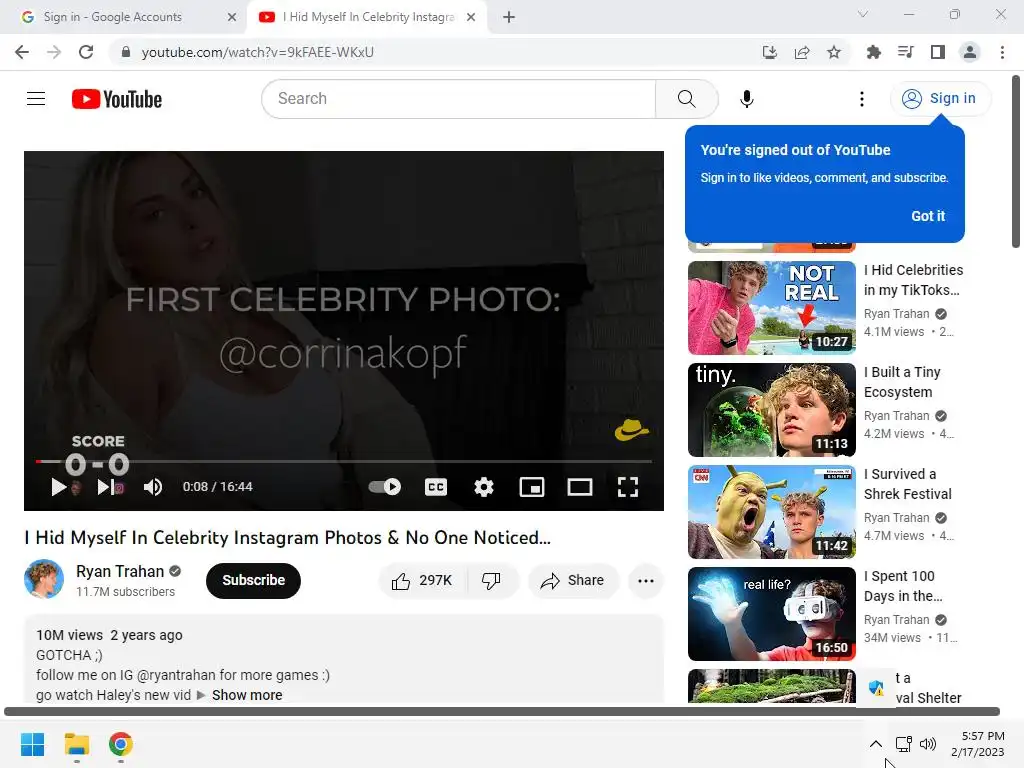Image resolution: width=1024 pixels, height=768 pixels.
Task: Open player settings gear
Action: 484,487
